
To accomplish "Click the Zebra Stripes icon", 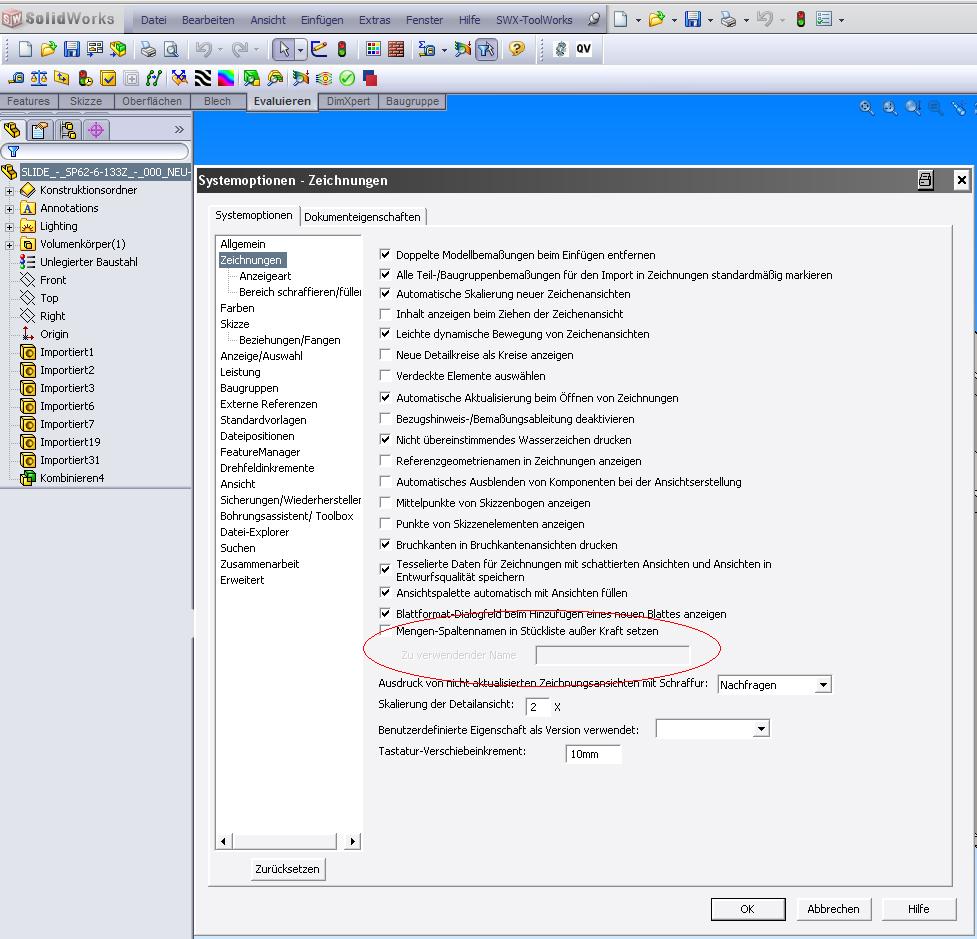I will [x=203, y=79].
